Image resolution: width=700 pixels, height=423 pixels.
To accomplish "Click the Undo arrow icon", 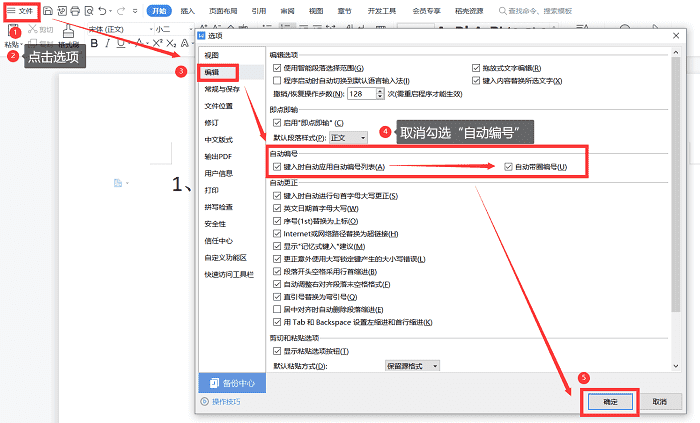I will point(103,11).
